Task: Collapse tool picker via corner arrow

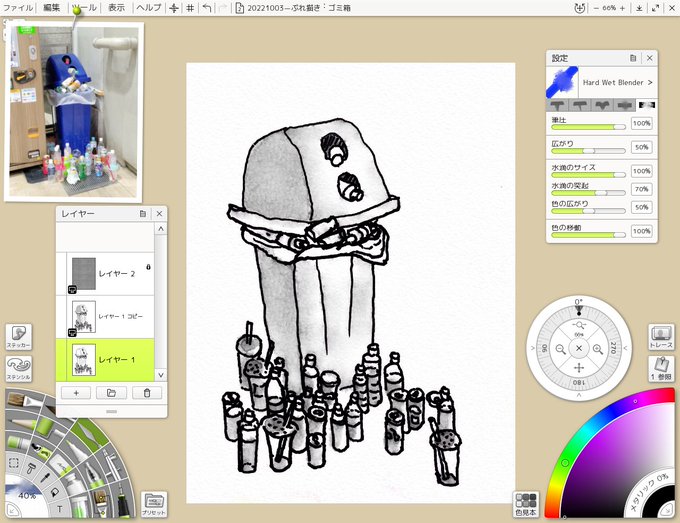Action: coord(11,511)
